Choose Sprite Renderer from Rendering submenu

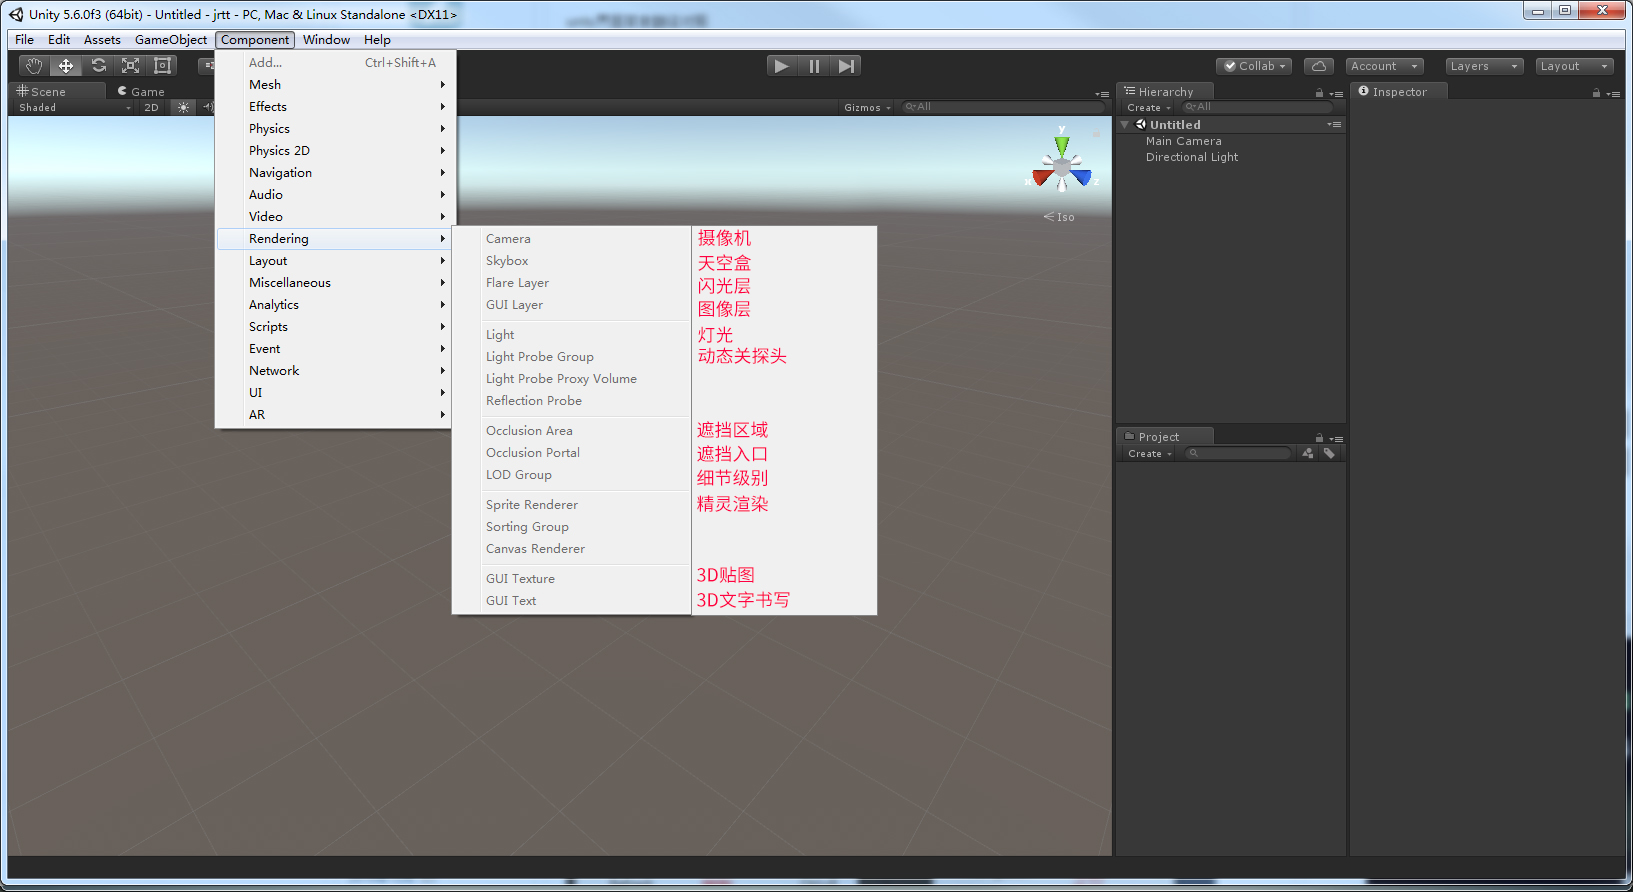(x=532, y=505)
